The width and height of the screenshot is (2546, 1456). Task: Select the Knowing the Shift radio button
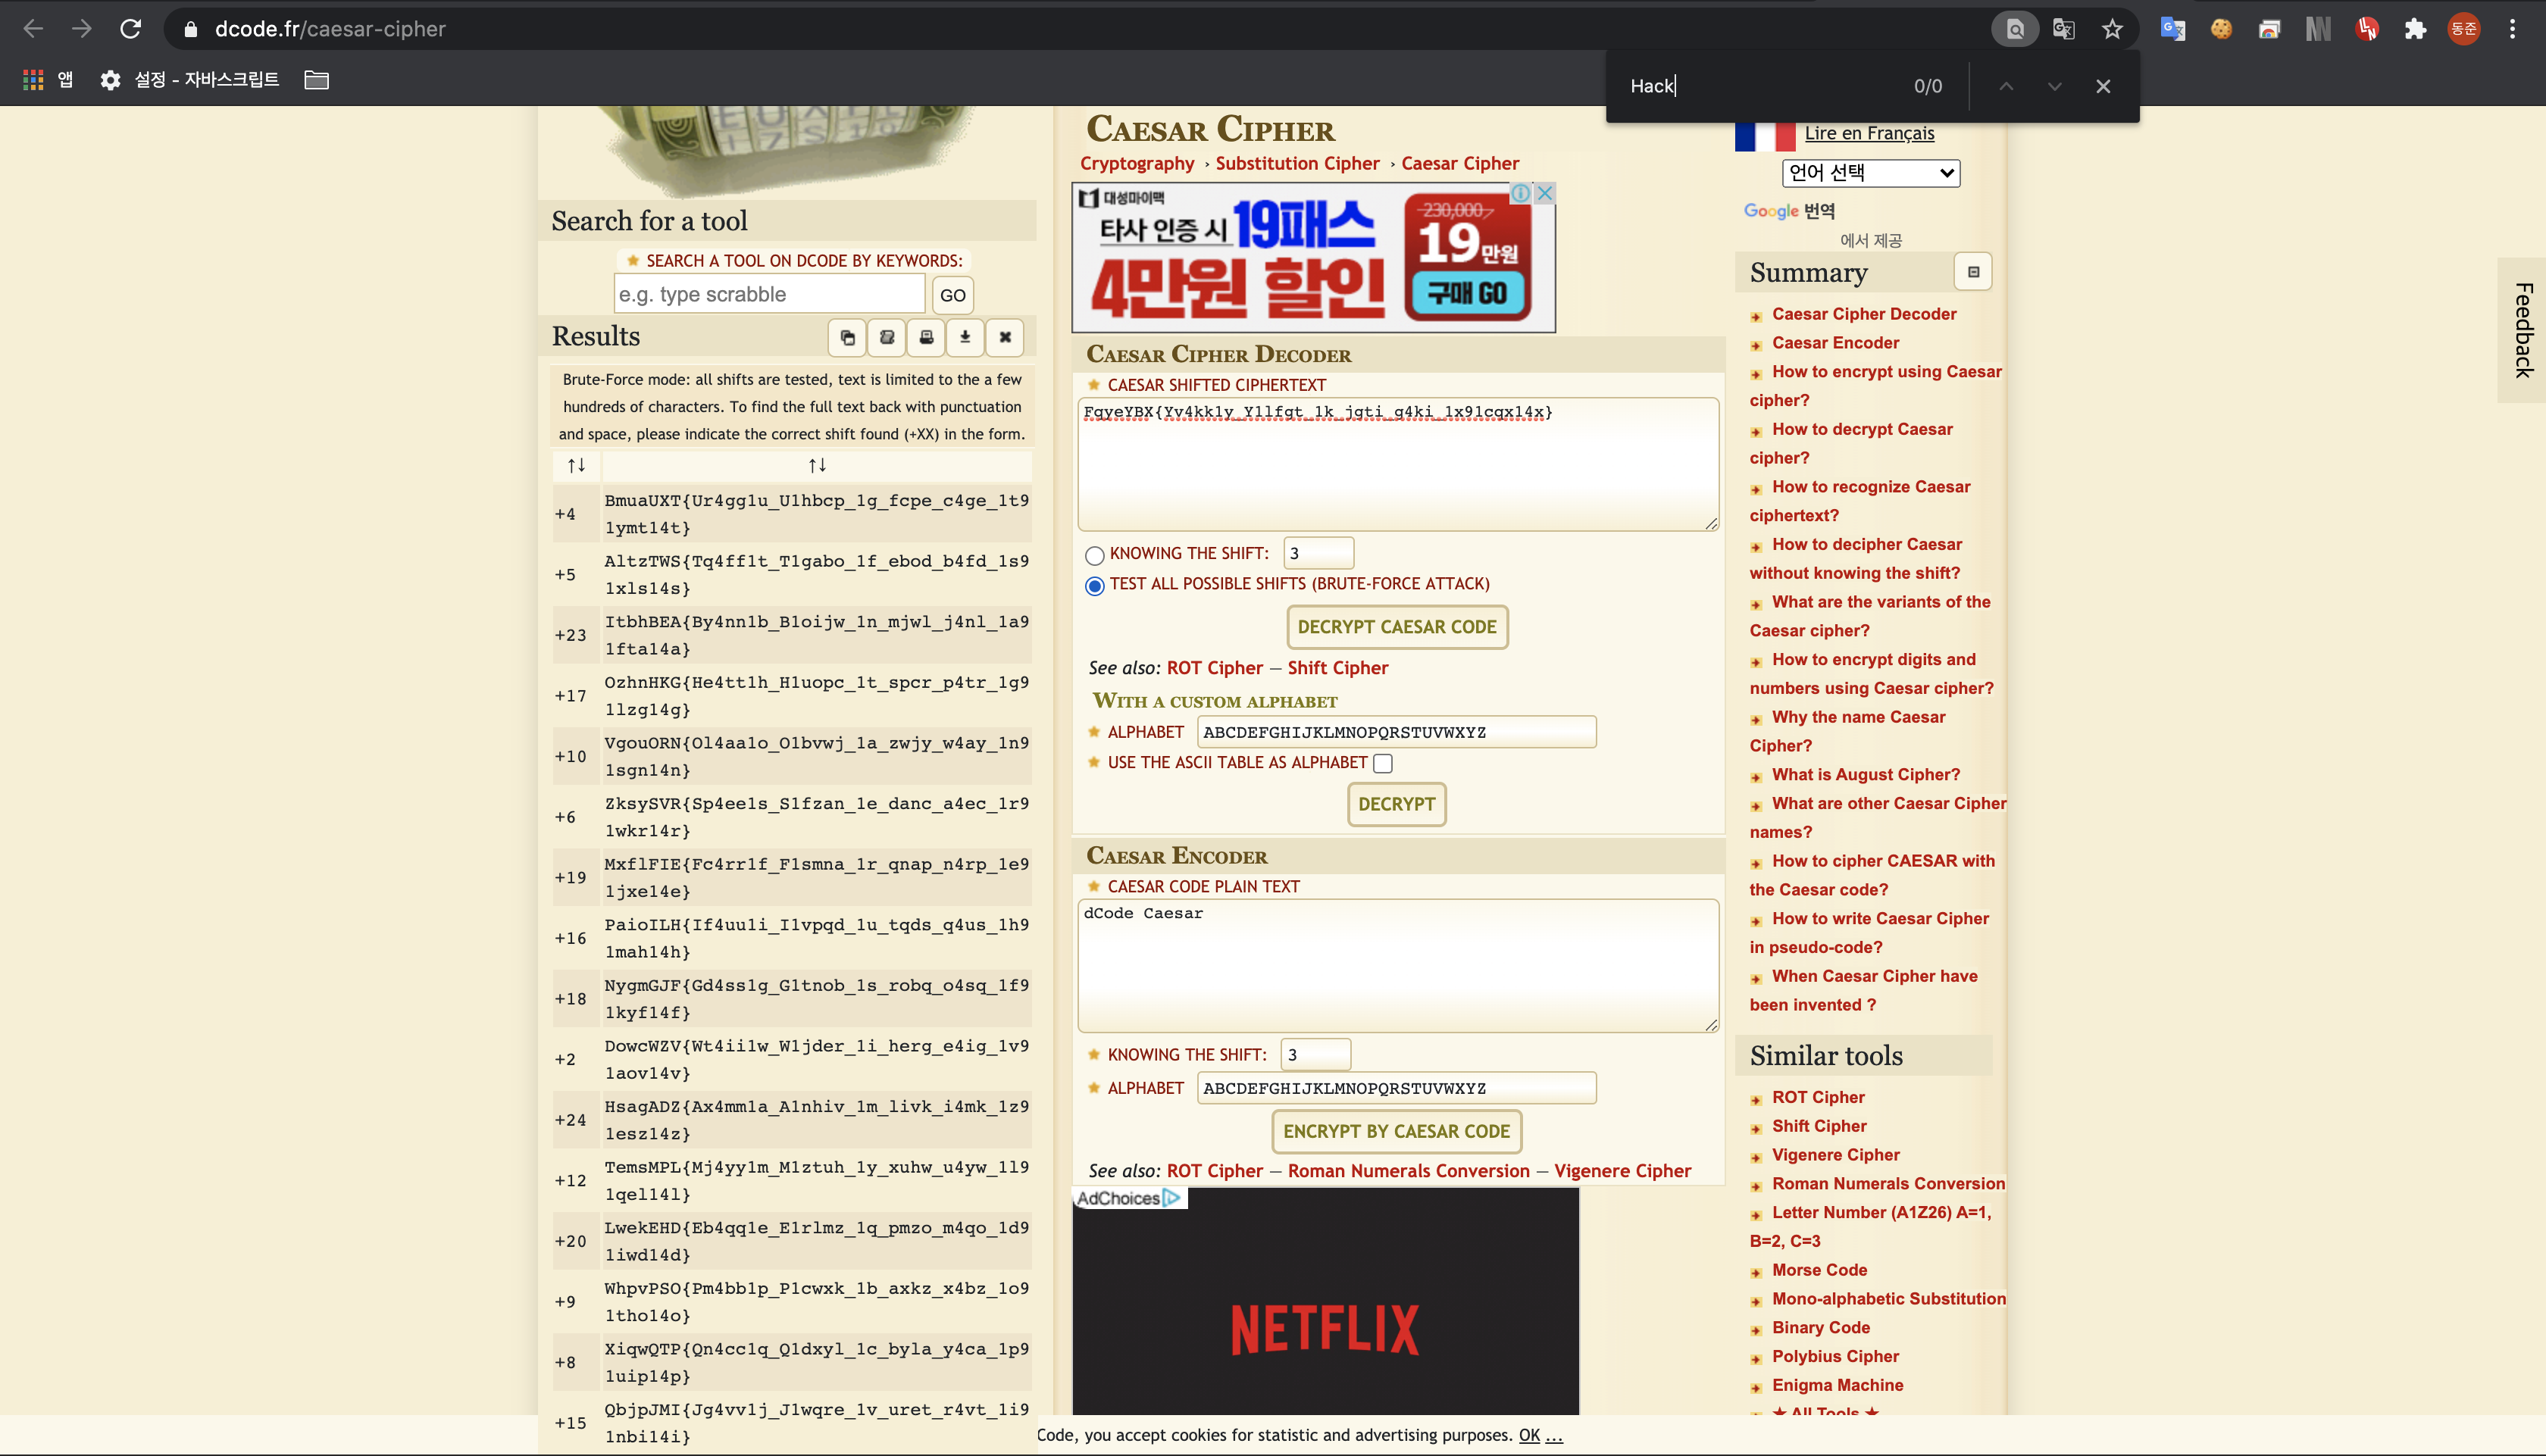tap(1095, 555)
